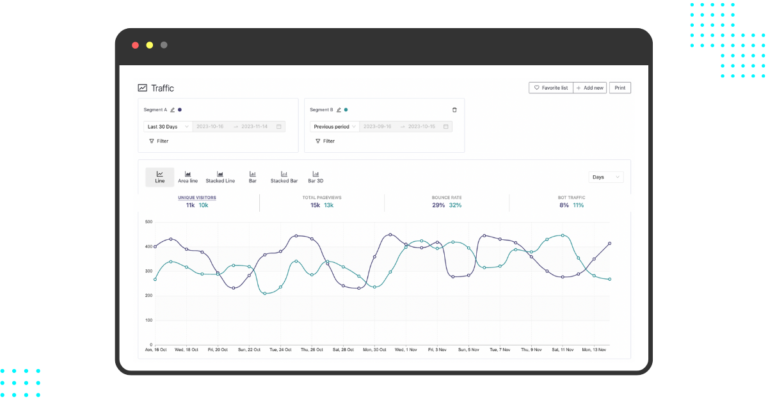Show the Bounce Rate metric
Viewport: 768px width, 403px height.
447,201
